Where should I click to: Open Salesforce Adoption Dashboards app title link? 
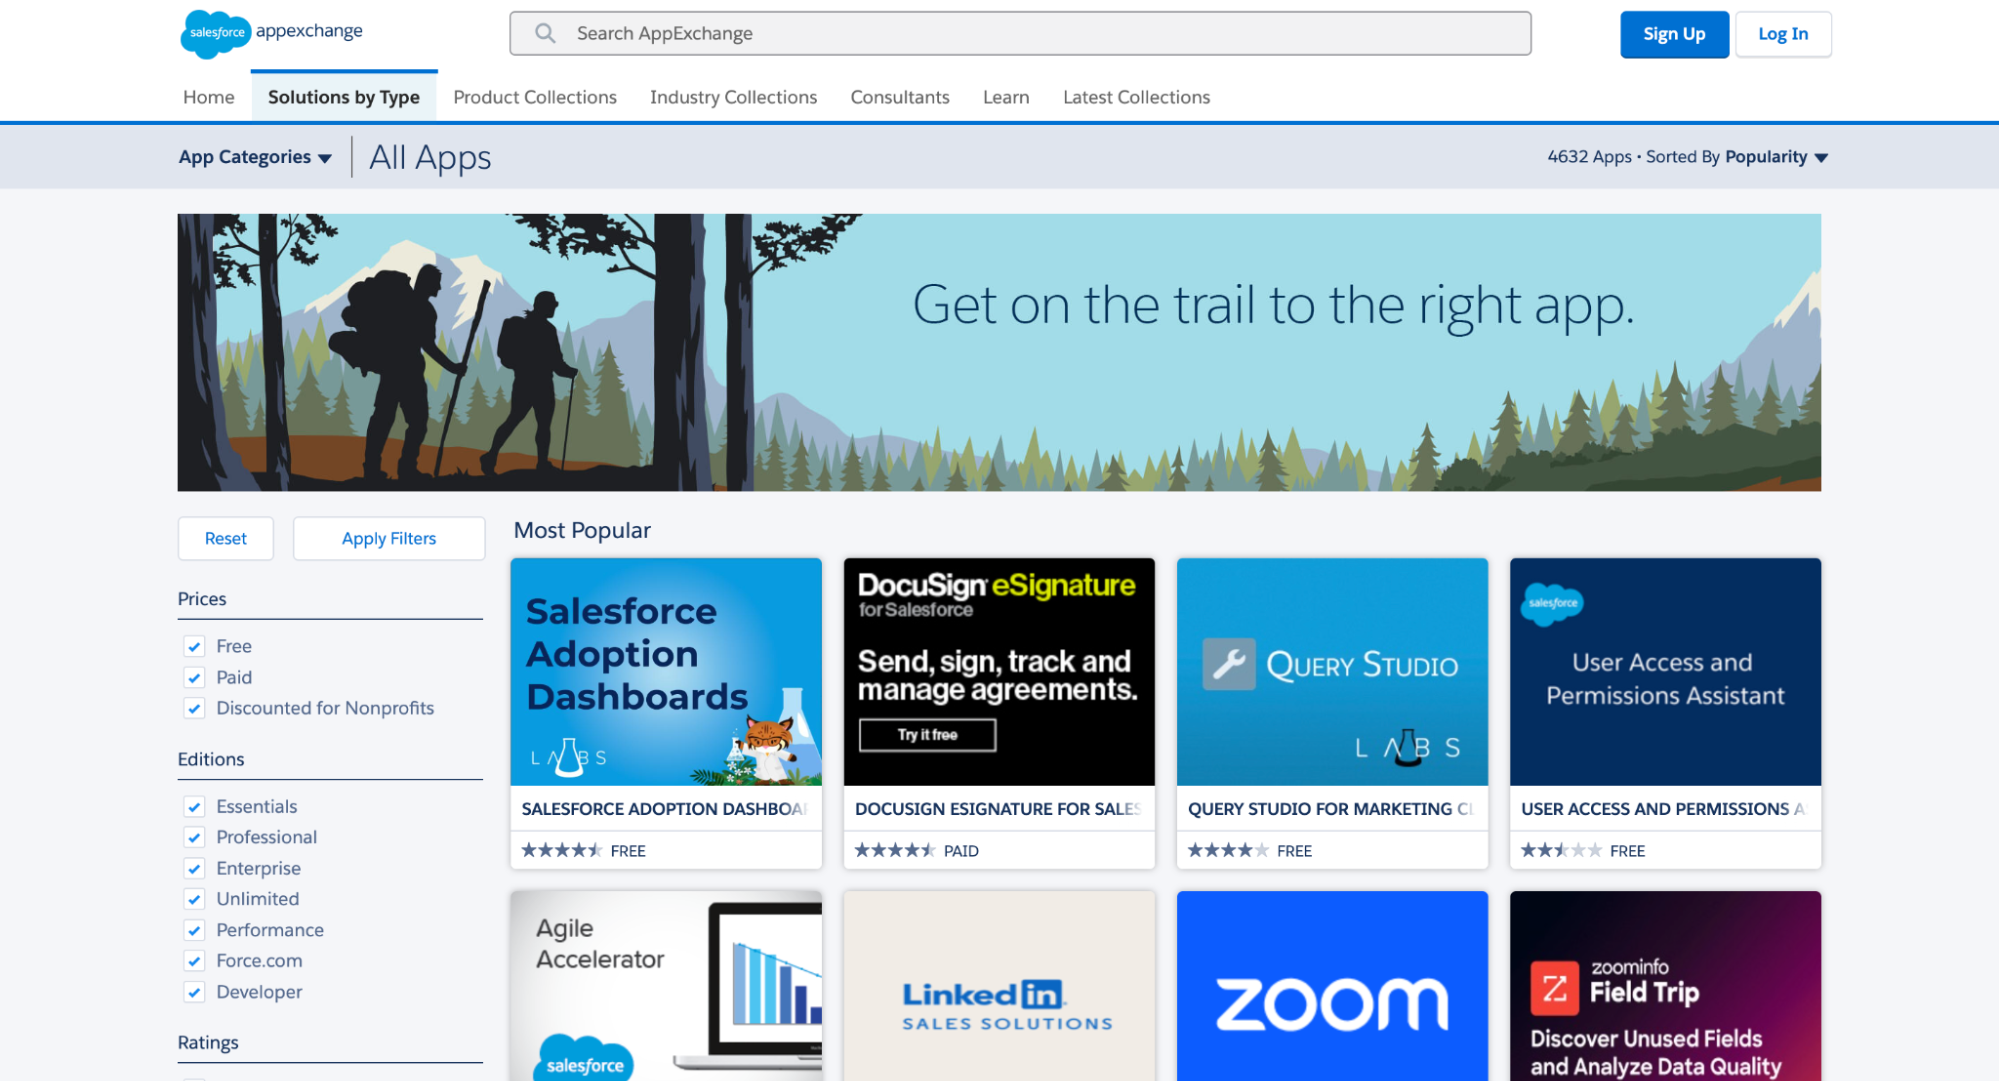point(665,809)
